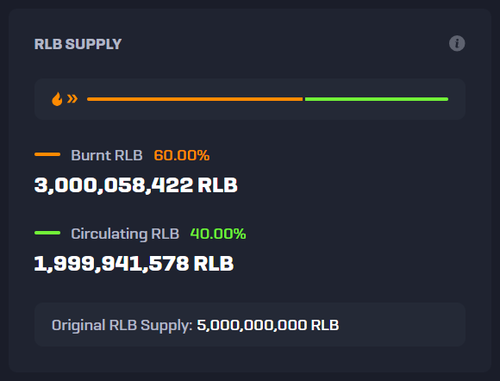Click the double chevron arrows icon
The height and width of the screenshot is (381, 500).
(72, 99)
